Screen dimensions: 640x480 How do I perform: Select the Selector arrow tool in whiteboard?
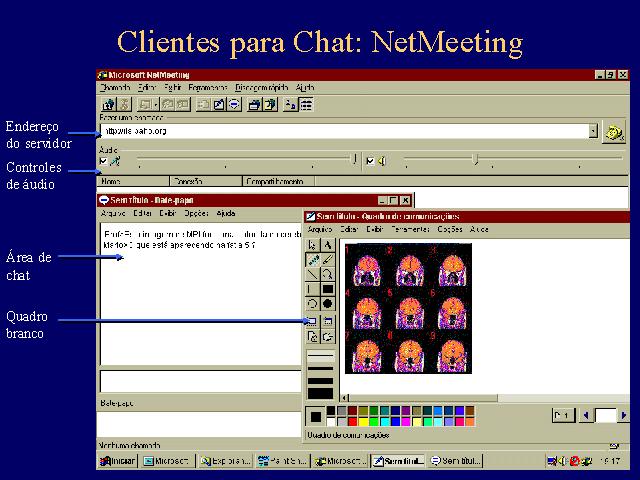coord(313,245)
